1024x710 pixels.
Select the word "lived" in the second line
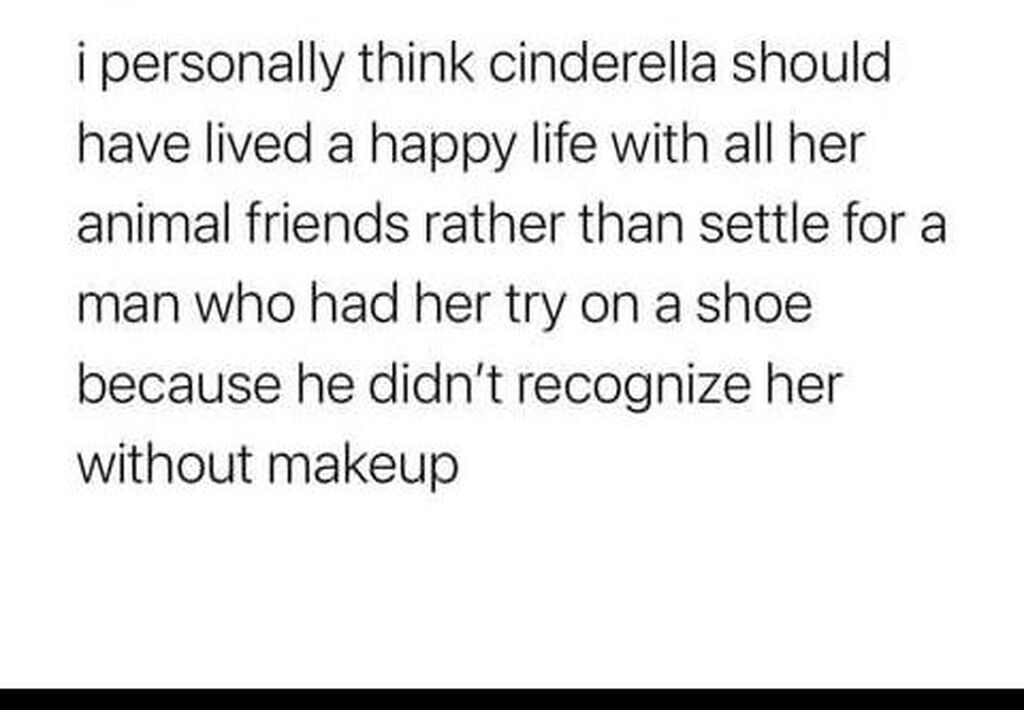coord(259,142)
